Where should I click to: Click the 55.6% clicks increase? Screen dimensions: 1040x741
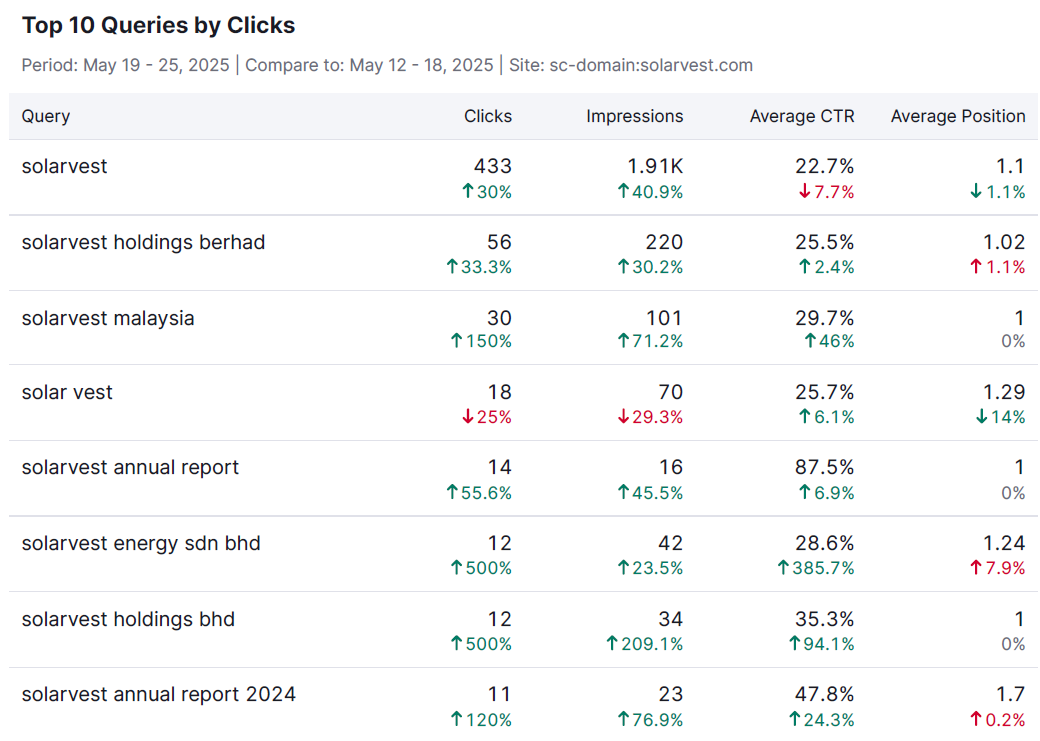(x=479, y=493)
